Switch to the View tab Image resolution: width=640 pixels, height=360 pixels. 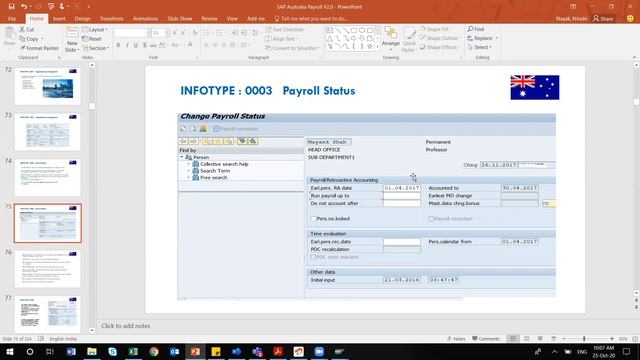pyautogui.click(x=232, y=18)
